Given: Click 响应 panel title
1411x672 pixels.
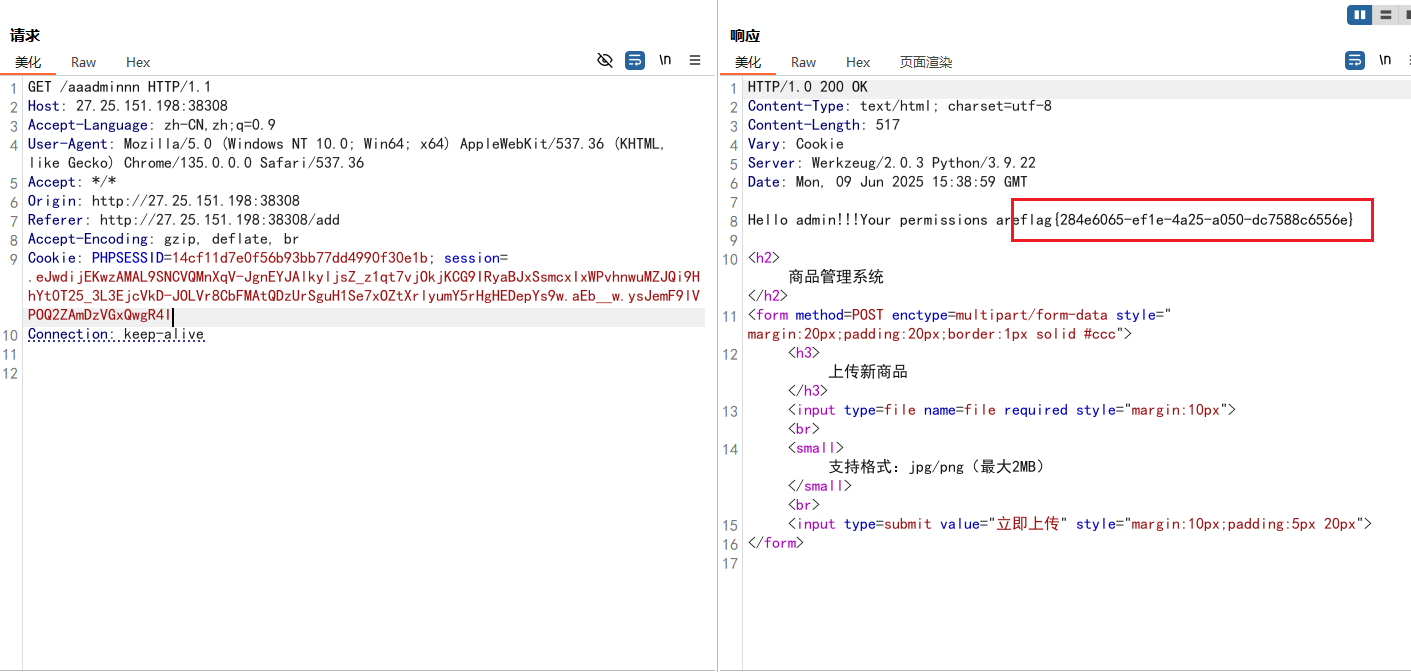Looking at the screenshot, I should point(745,36).
